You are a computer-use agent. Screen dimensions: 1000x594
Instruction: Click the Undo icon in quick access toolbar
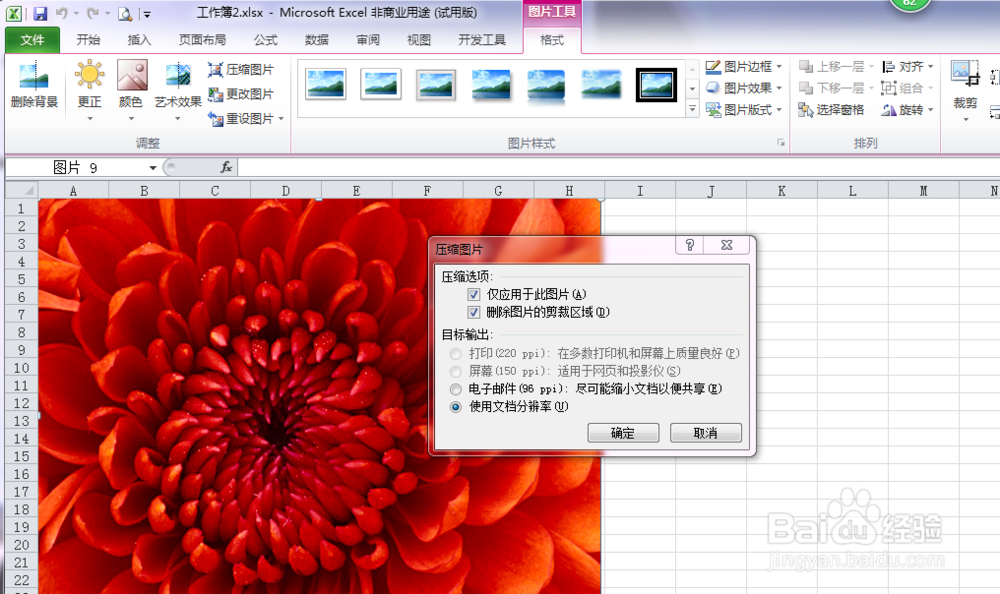[62, 13]
